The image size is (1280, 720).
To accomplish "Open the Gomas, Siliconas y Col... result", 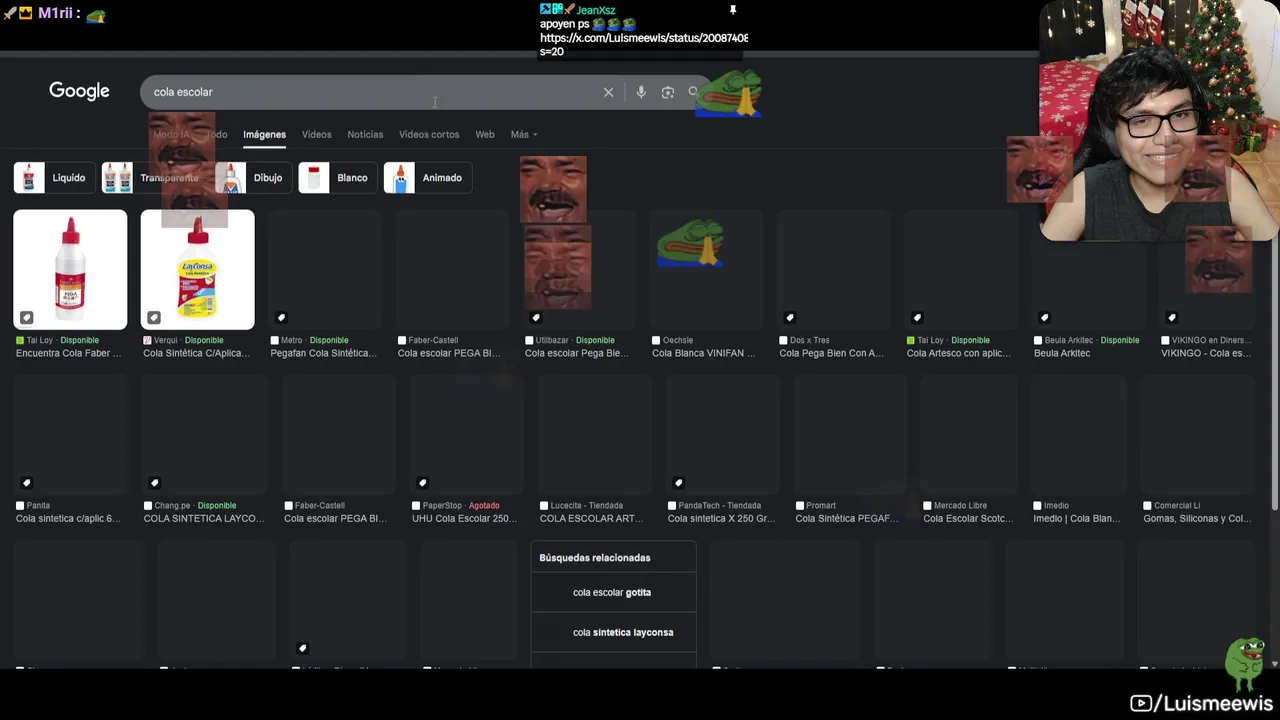I will pos(1197,518).
